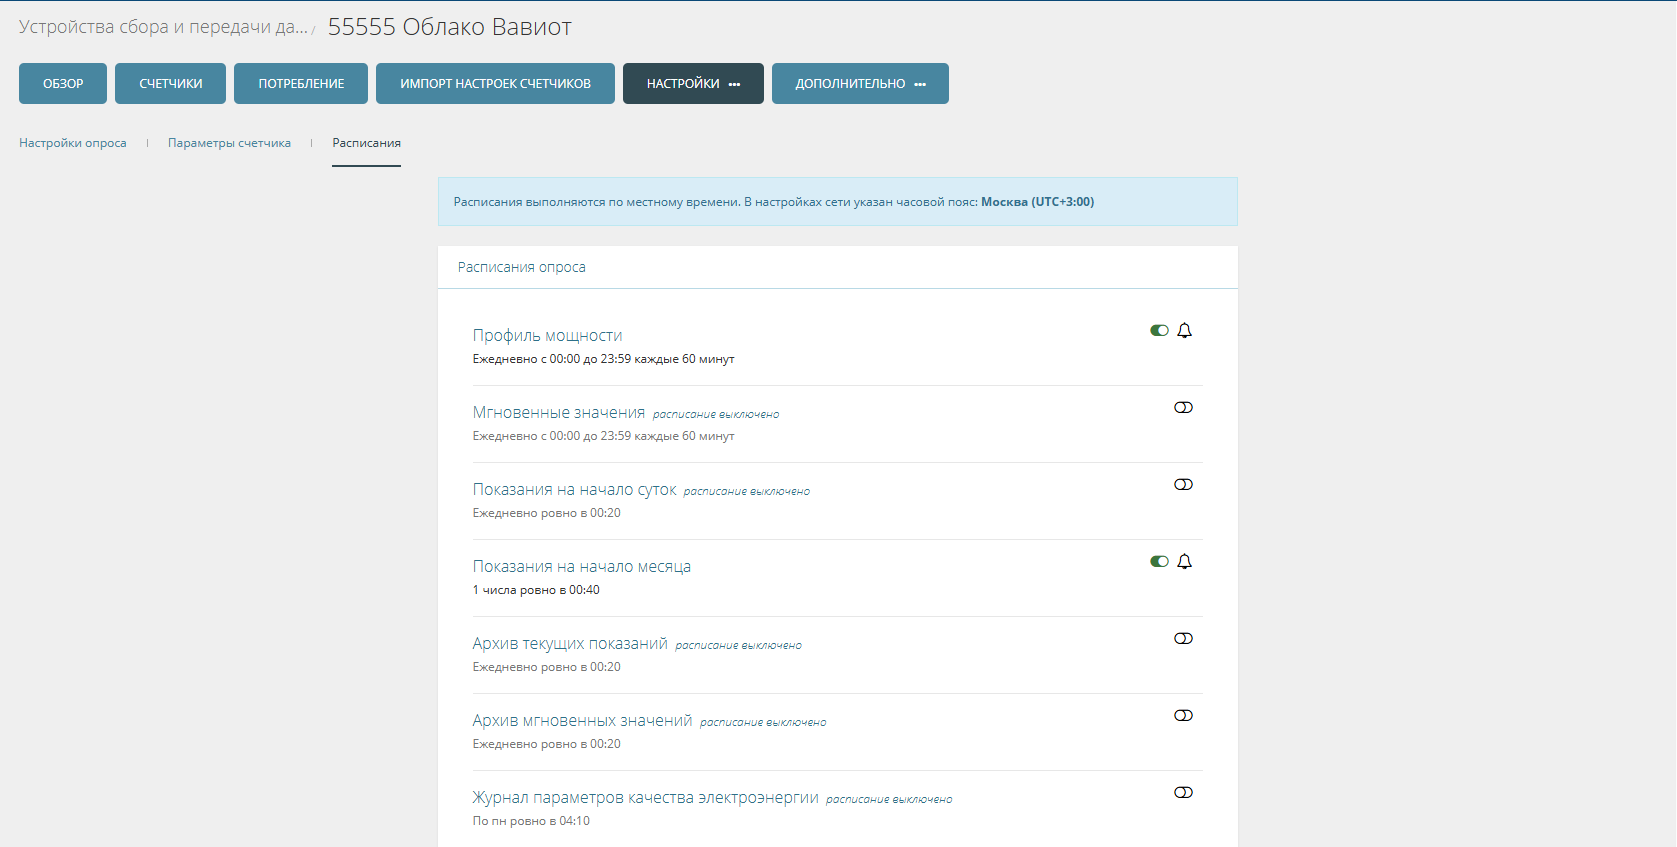Click the bell icon for Профиль мощности
1677x847 pixels.
tap(1185, 331)
